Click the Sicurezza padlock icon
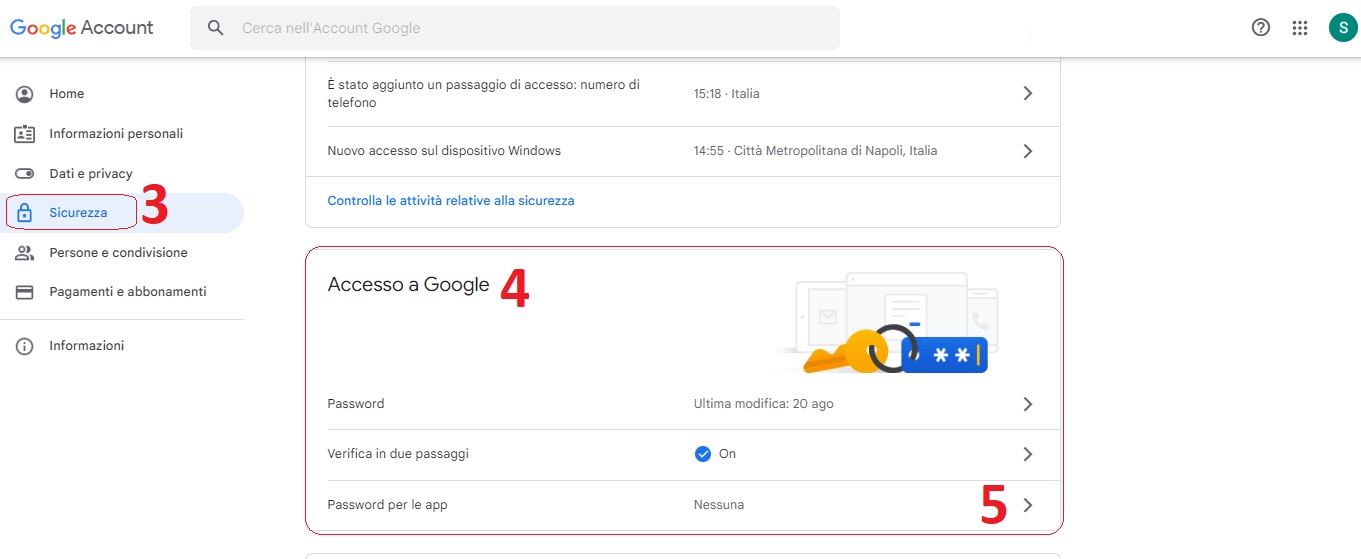 (x=25, y=213)
